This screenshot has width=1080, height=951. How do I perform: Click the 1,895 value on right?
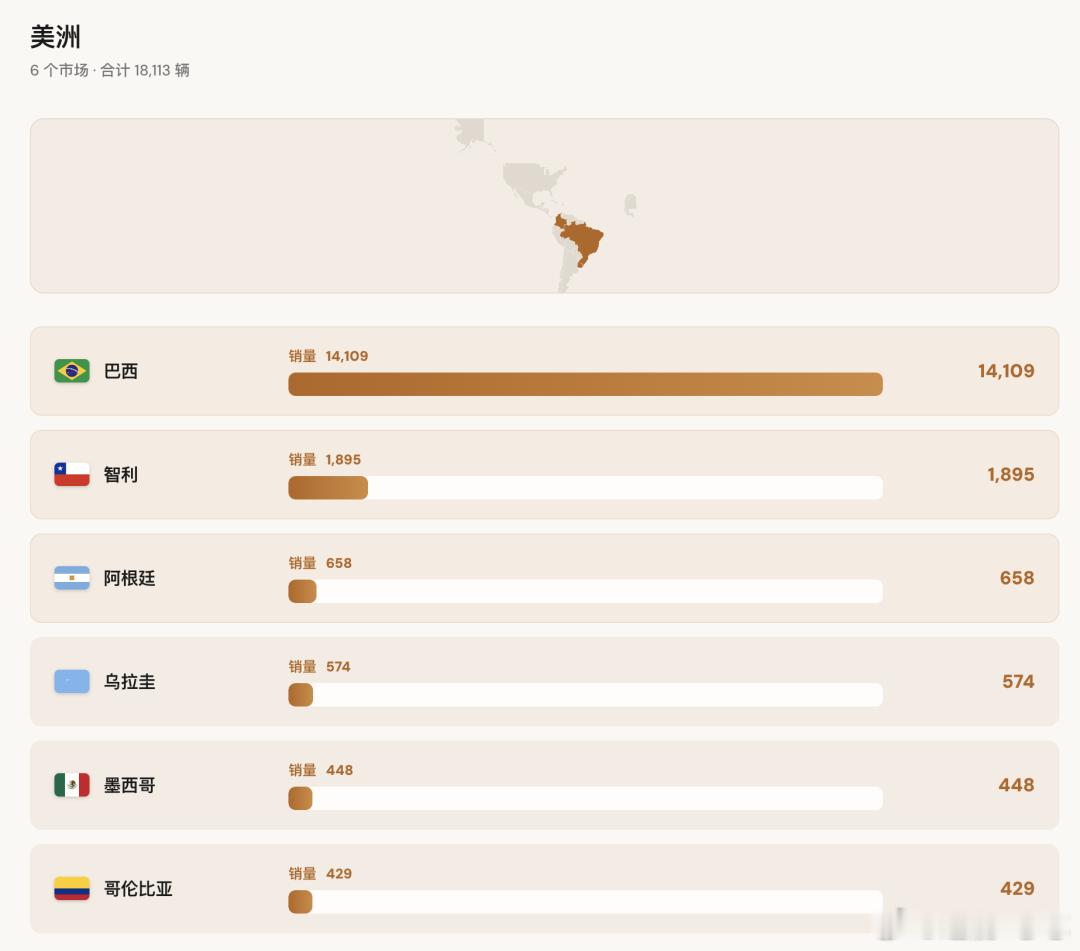(1010, 474)
